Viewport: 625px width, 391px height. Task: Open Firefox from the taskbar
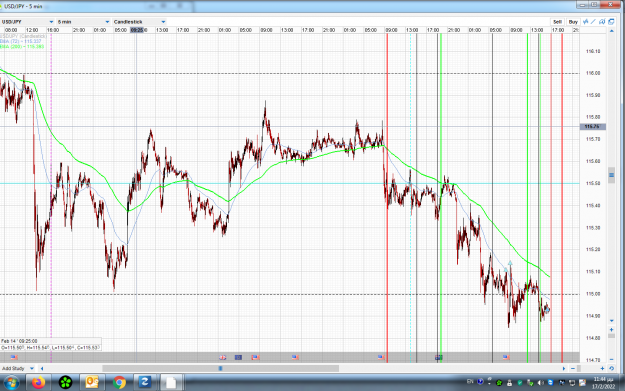[39, 383]
